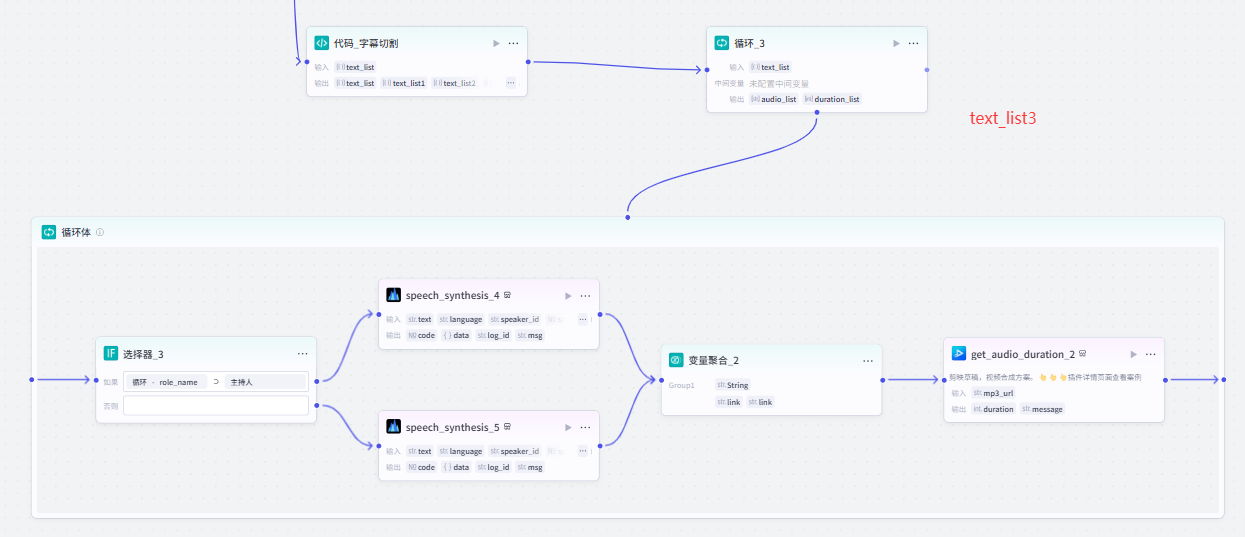Click the small badge icon after speech_synthesis_4 title
Image resolution: width=1245 pixels, height=537 pixels.
pos(508,295)
